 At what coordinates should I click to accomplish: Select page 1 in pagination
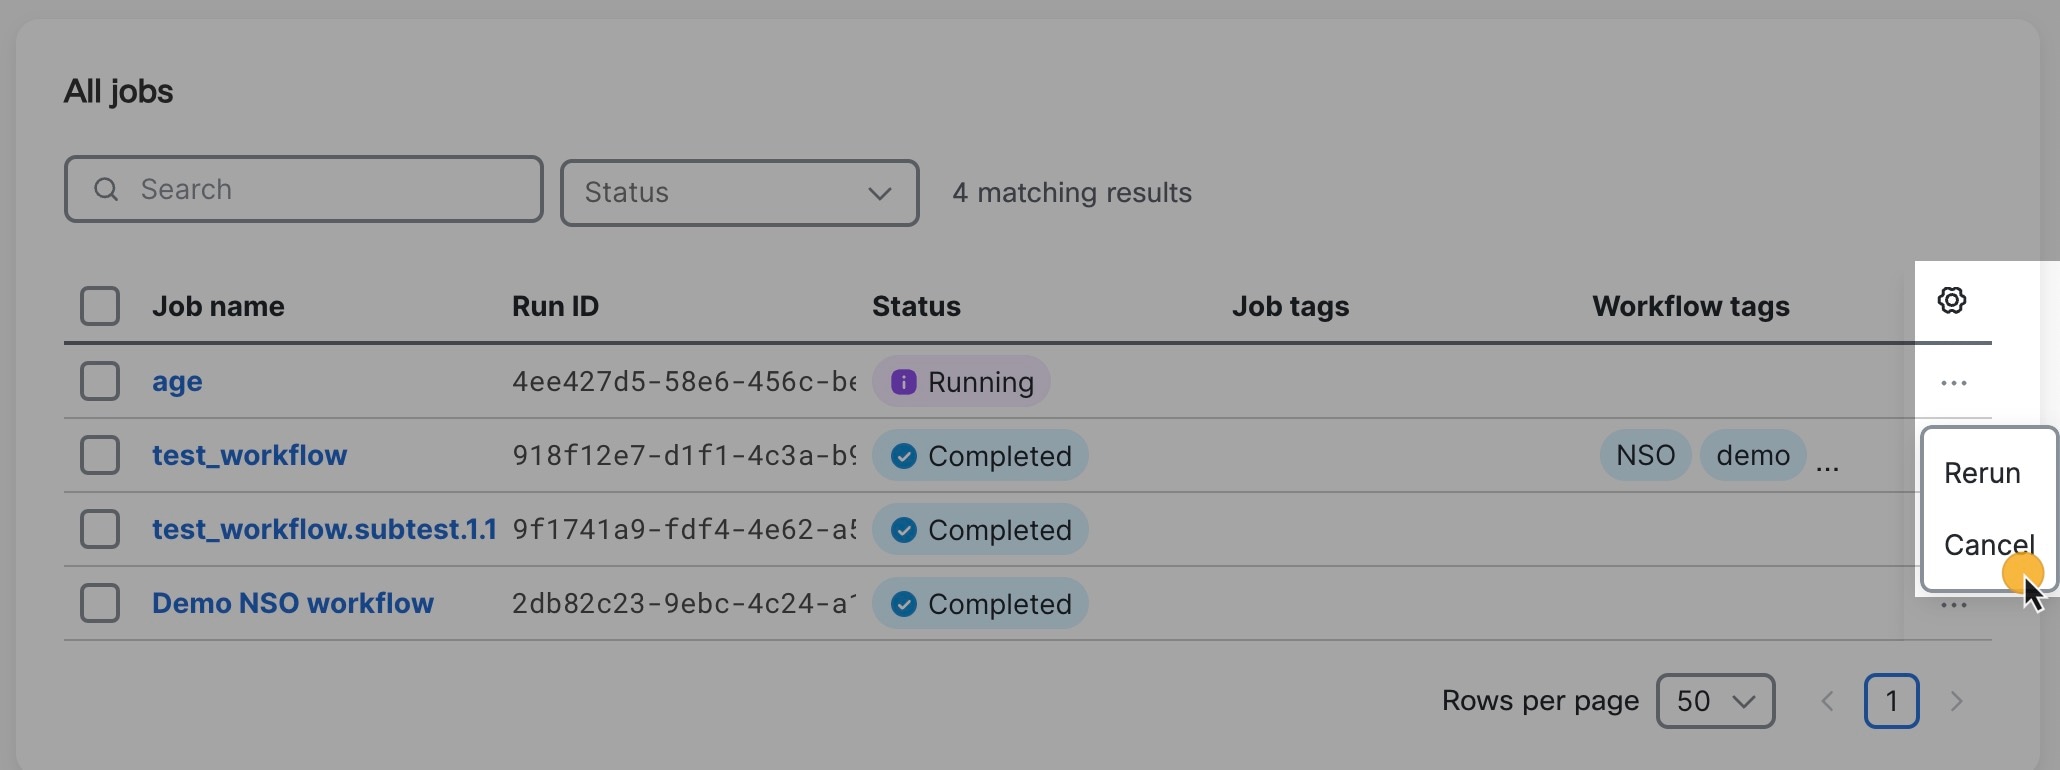1892,701
